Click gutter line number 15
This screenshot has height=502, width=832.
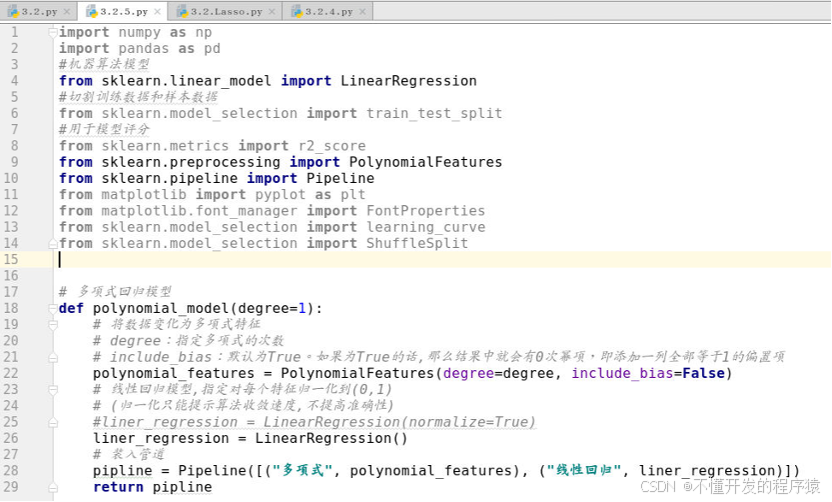point(11,259)
